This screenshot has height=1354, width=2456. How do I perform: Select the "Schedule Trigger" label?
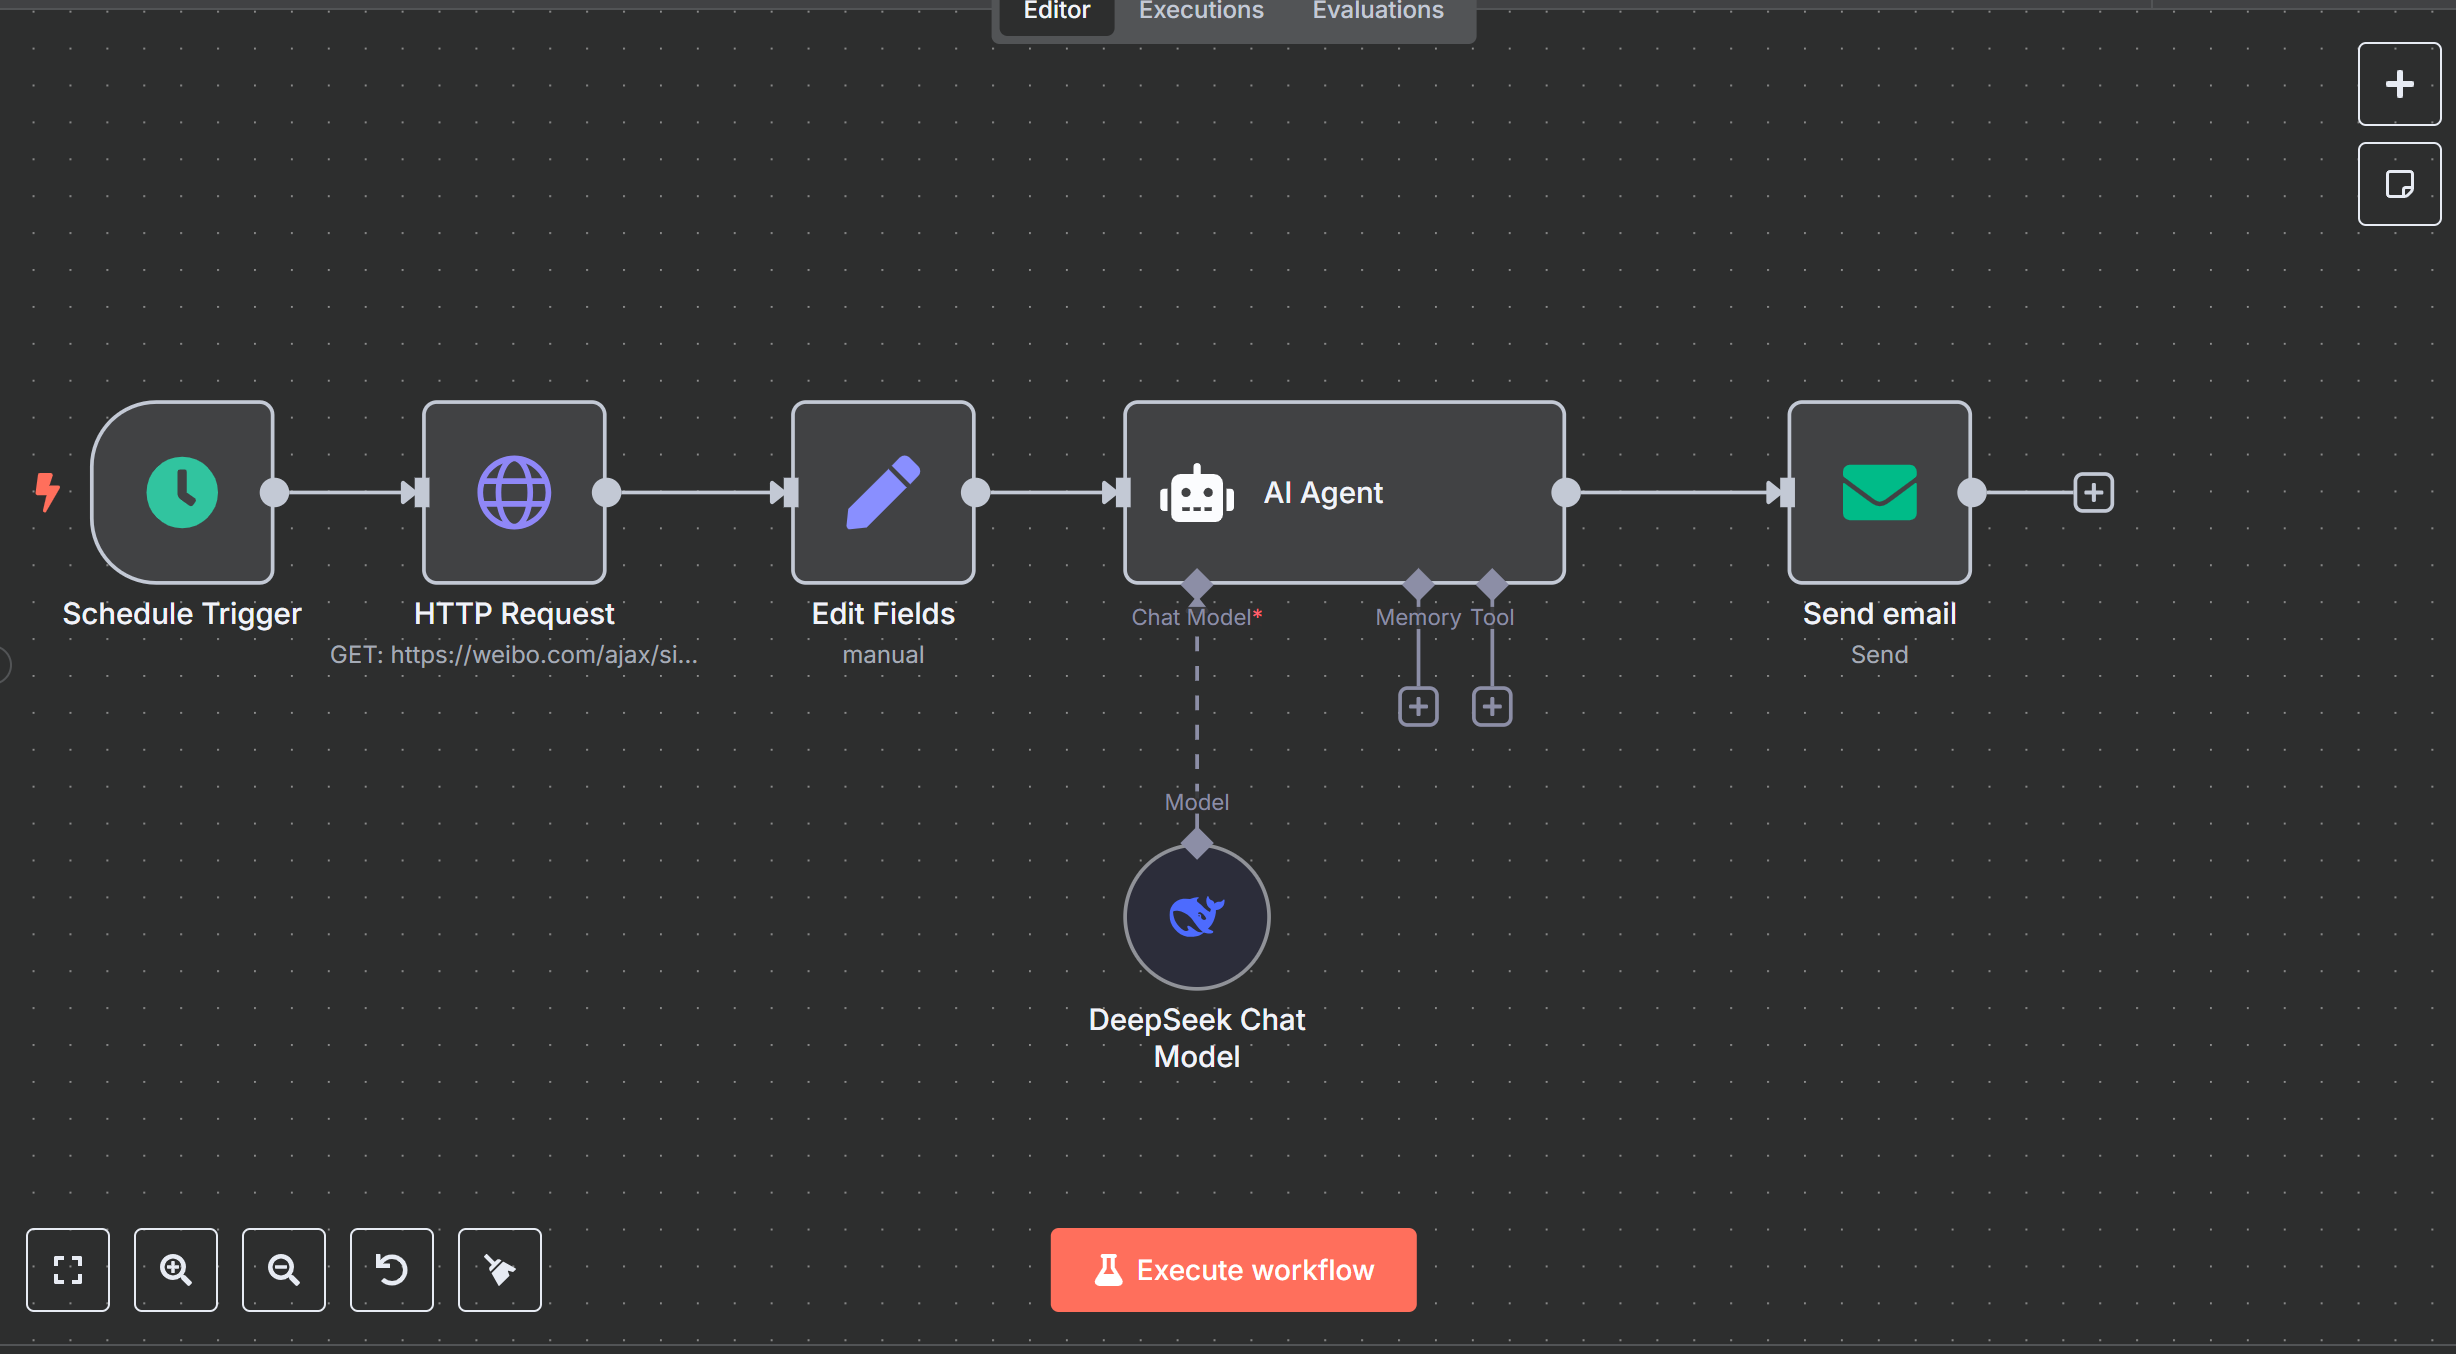[x=182, y=614]
